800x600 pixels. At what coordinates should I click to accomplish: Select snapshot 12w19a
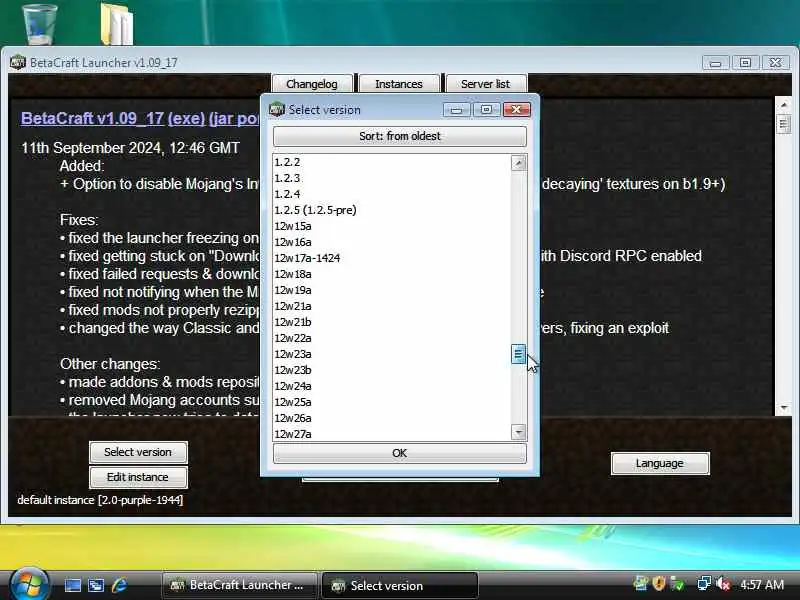[x=392, y=290]
